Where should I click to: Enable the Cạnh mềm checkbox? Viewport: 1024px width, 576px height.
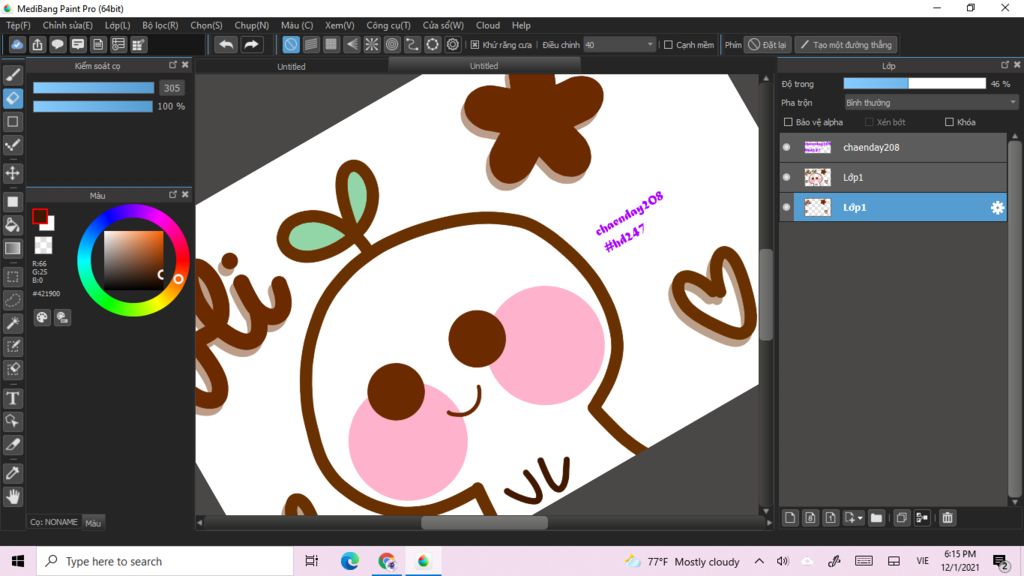[668, 45]
